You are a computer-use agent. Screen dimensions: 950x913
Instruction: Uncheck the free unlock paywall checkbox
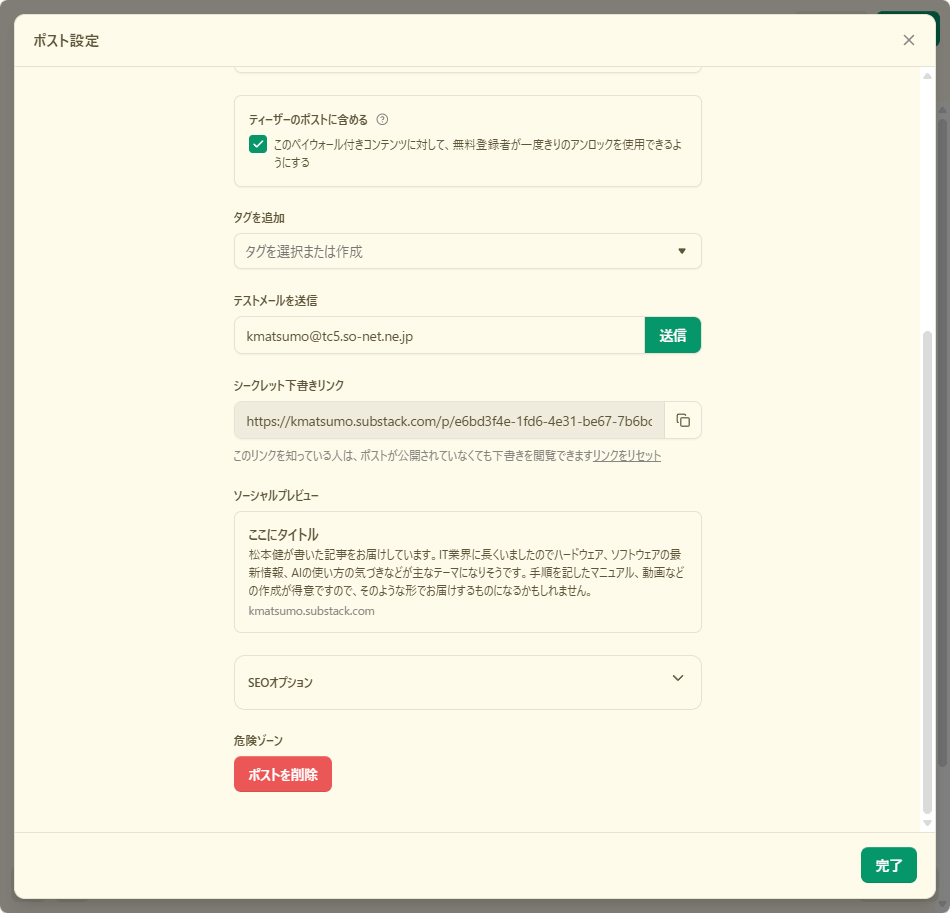[x=258, y=144]
